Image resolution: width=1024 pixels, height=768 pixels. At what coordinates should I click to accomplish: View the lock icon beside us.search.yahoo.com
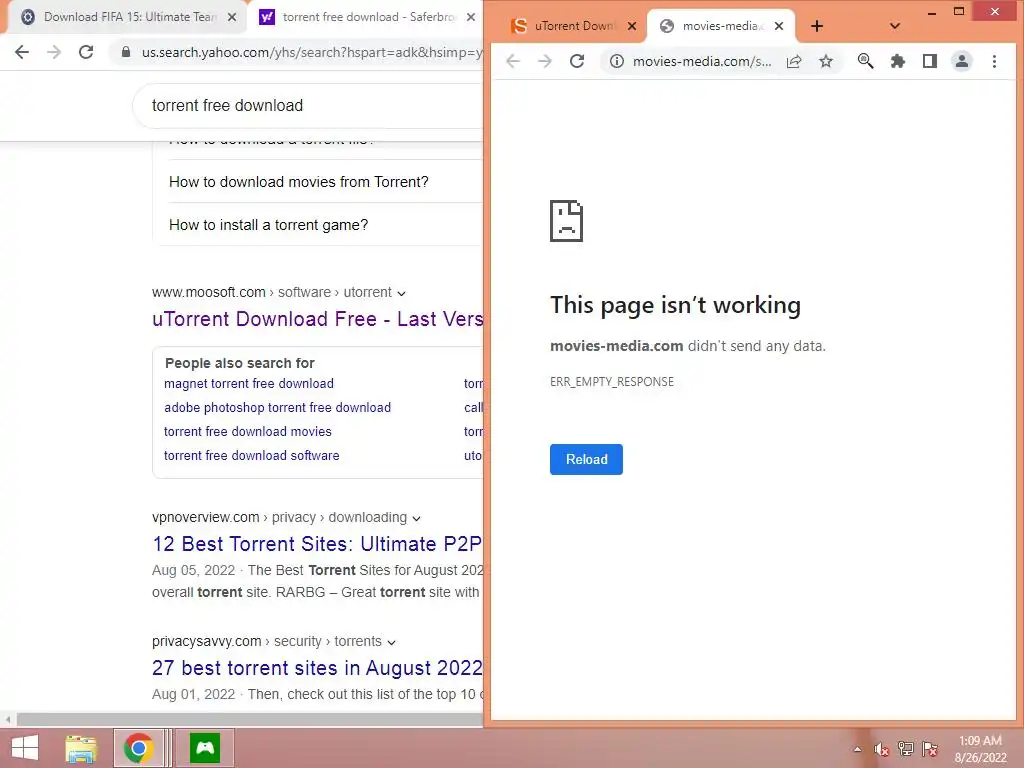click(126, 52)
